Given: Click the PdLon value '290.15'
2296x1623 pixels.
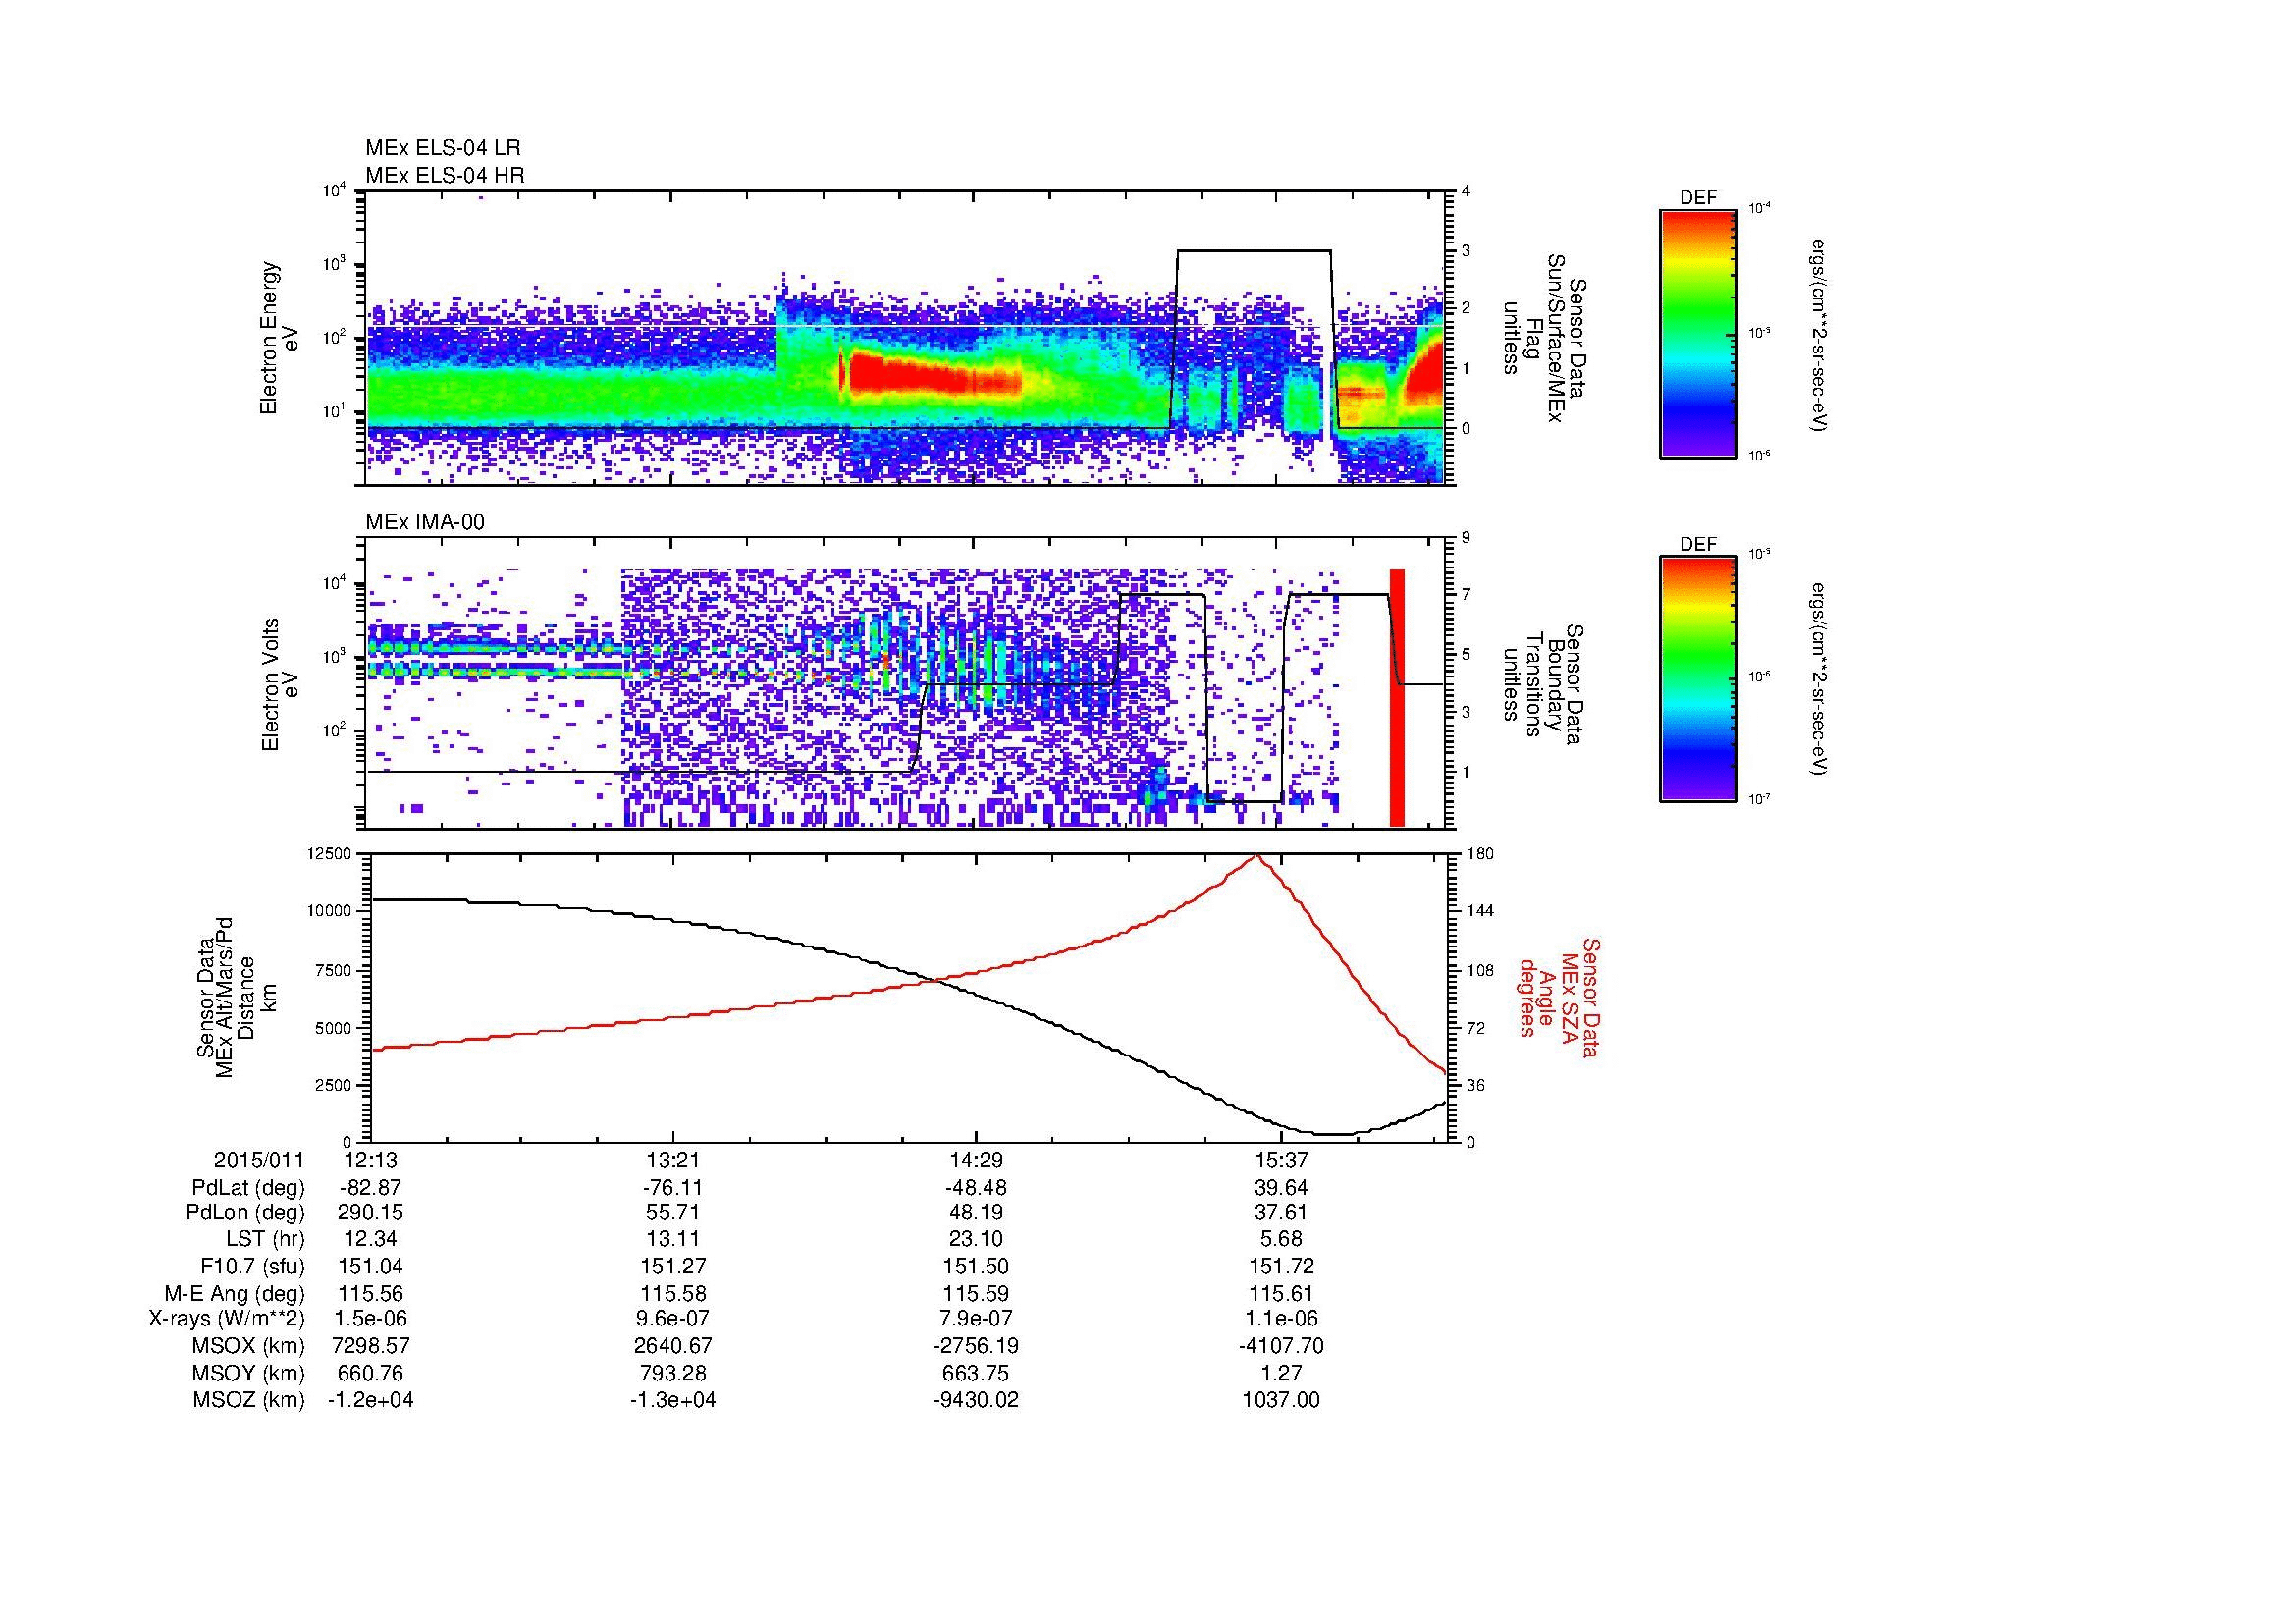Looking at the screenshot, I should pos(371,1213).
